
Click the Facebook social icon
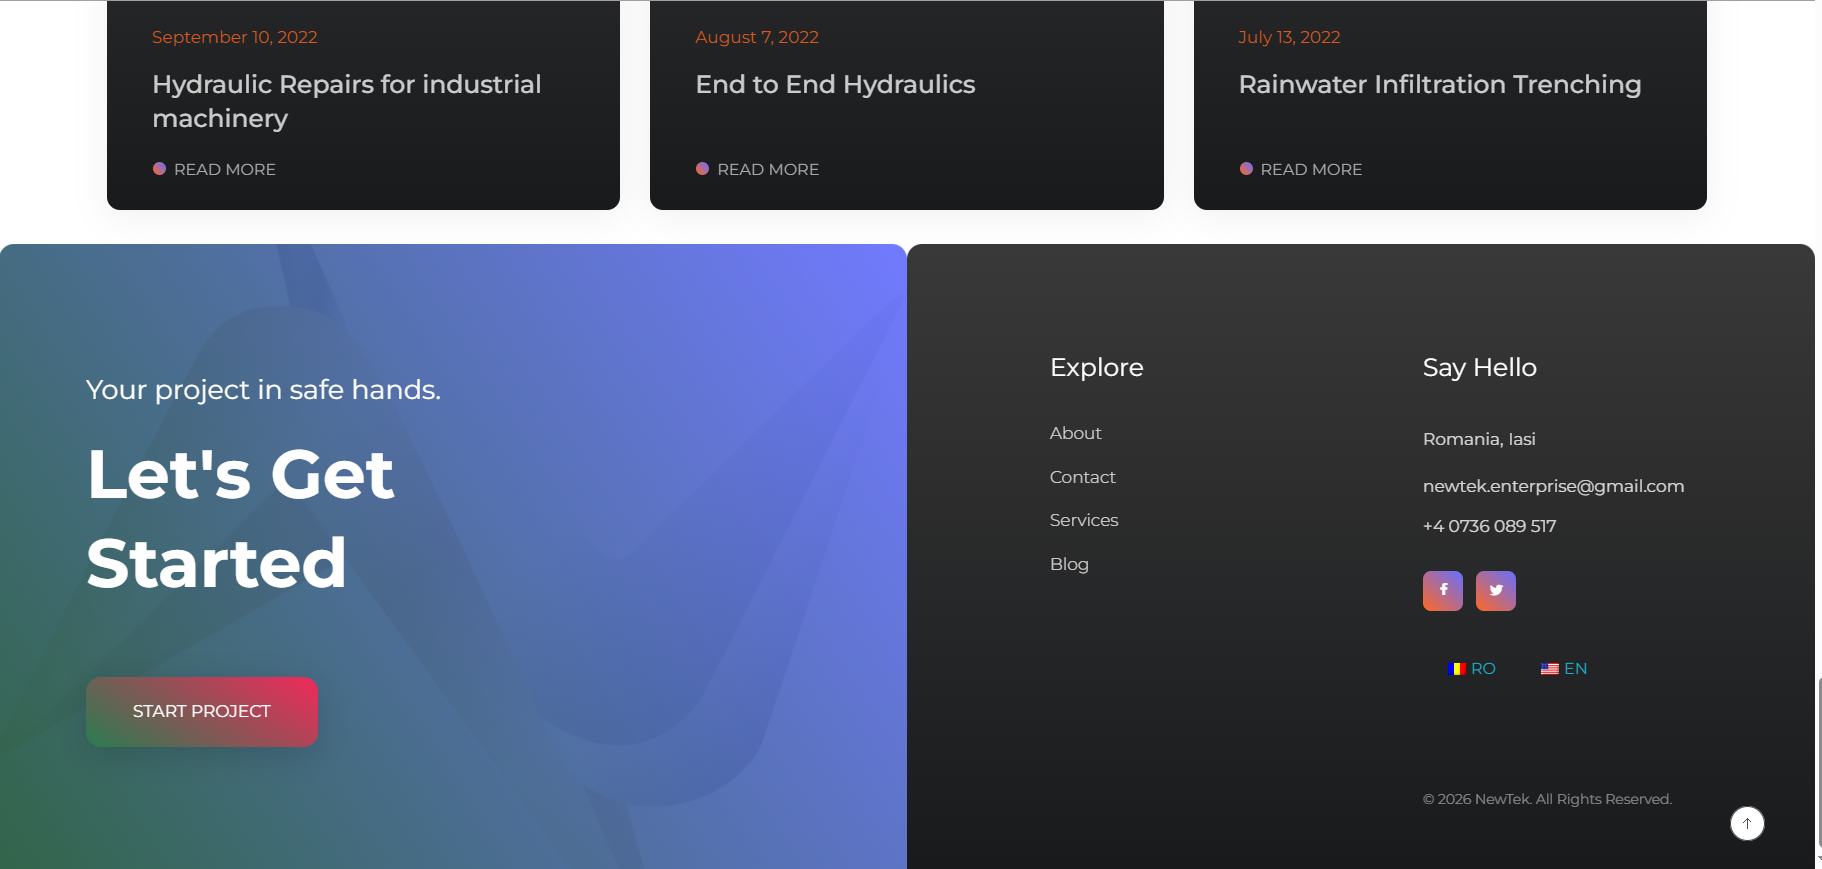click(1442, 591)
